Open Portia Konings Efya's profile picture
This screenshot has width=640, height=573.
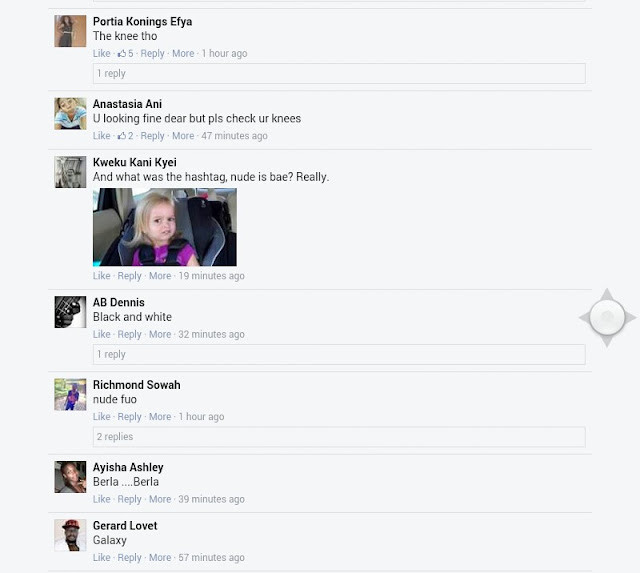70,31
